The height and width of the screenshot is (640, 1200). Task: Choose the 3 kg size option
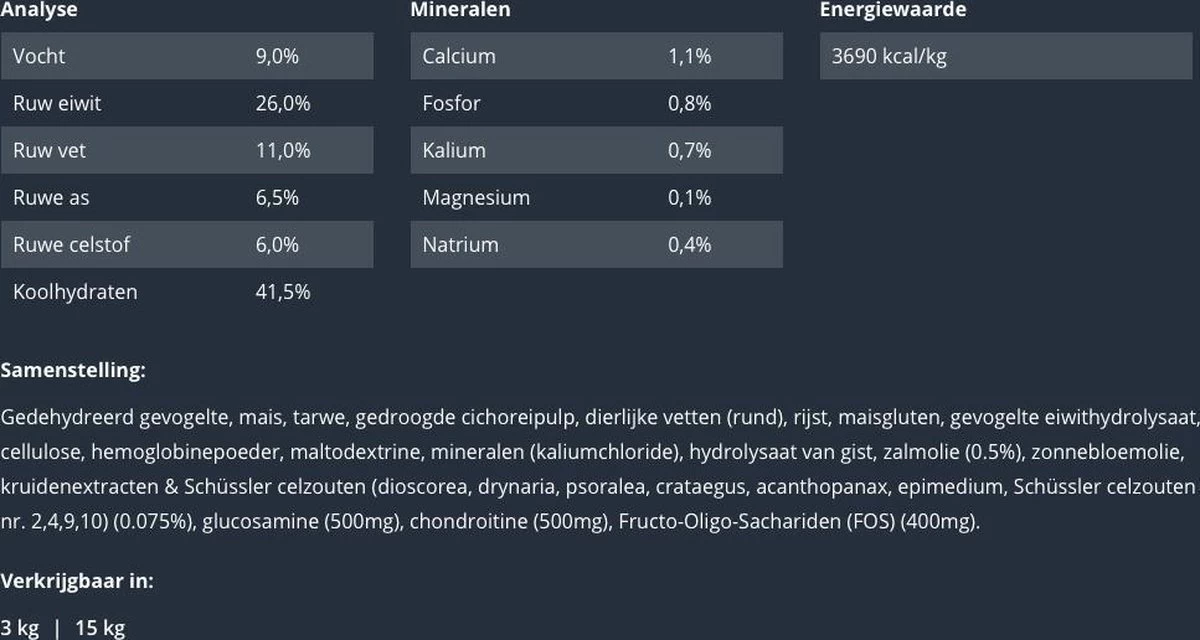point(19,628)
